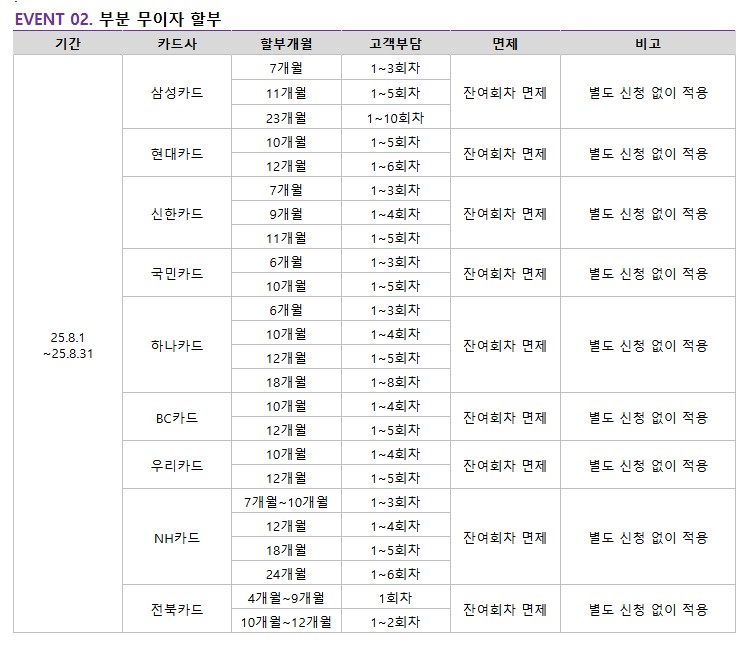Select '12개월' under BC카드
This screenshot has width=751, height=645.
[x=286, y=430]
